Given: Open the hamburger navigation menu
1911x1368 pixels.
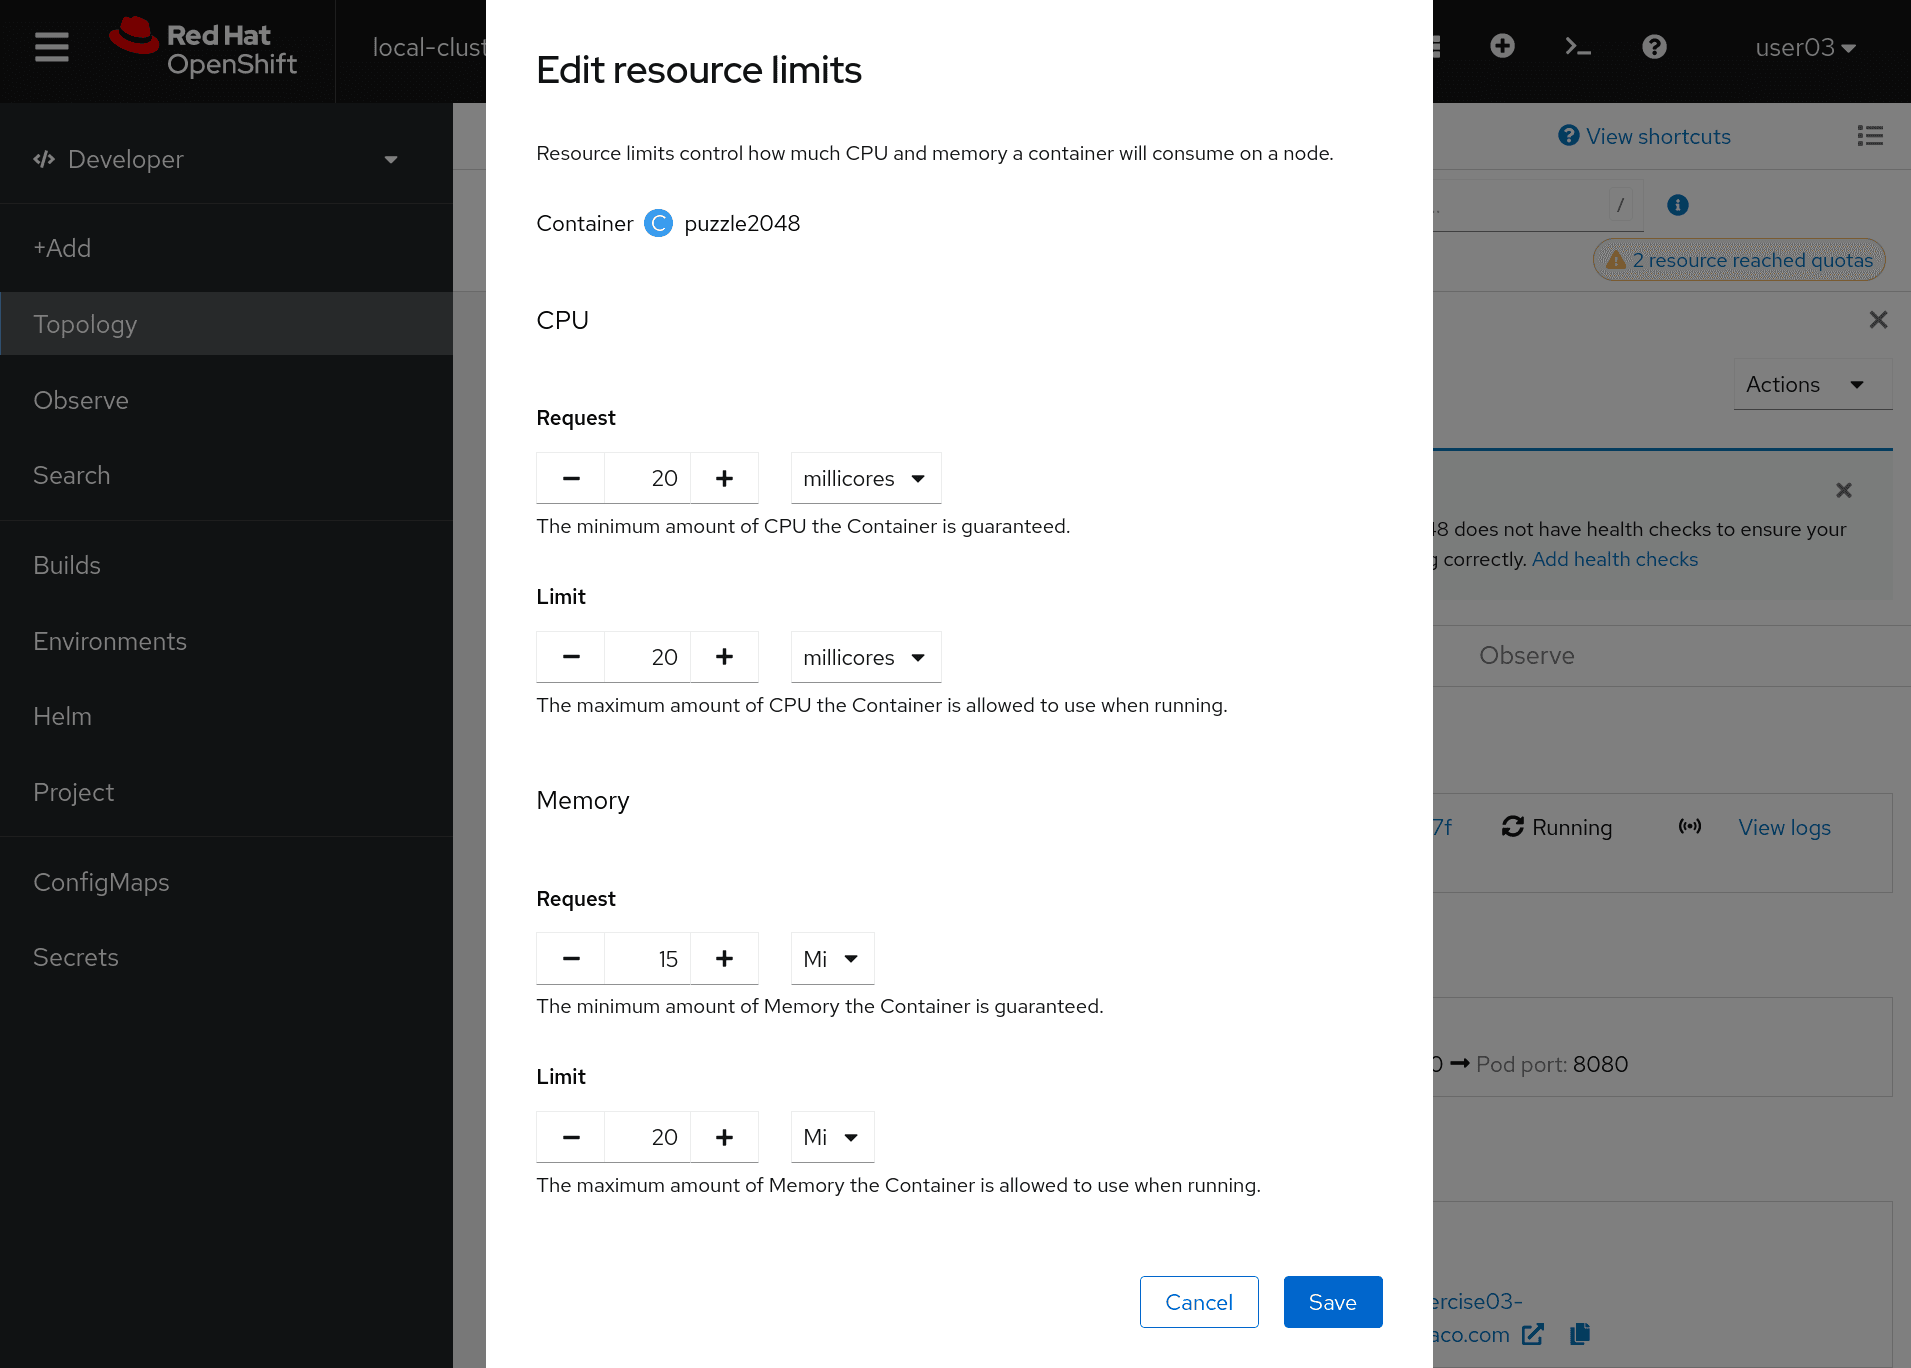Looking at the screenshot, I should [x=51, y=47].
